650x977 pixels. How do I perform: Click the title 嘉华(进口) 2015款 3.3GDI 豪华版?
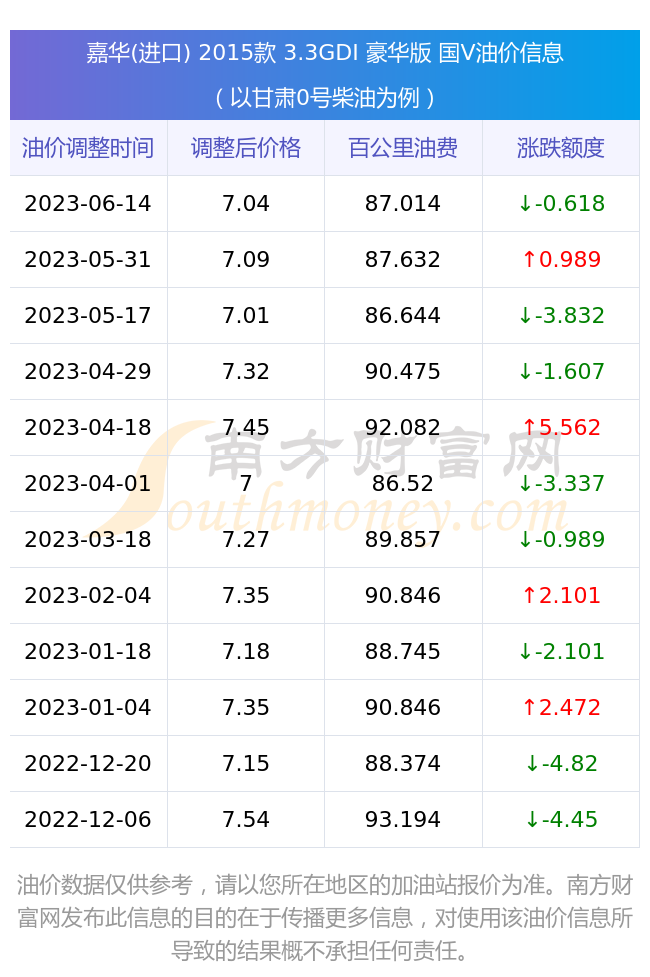coord(259,53)
